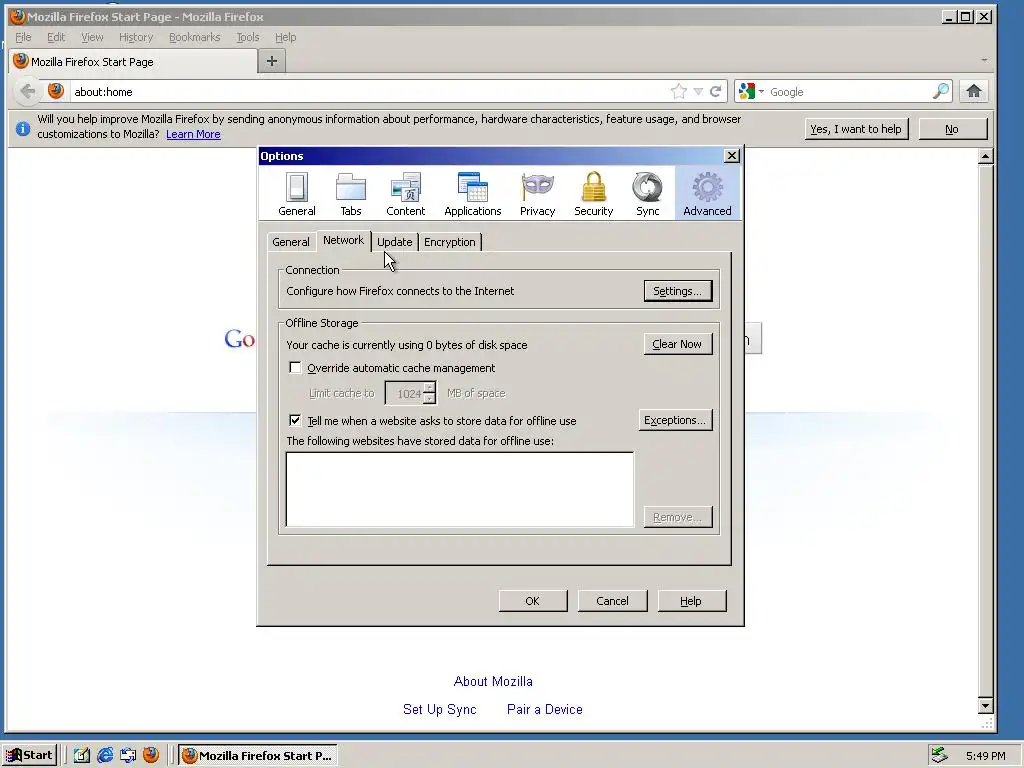Bookmark this page with the star icon

(679, 91)
